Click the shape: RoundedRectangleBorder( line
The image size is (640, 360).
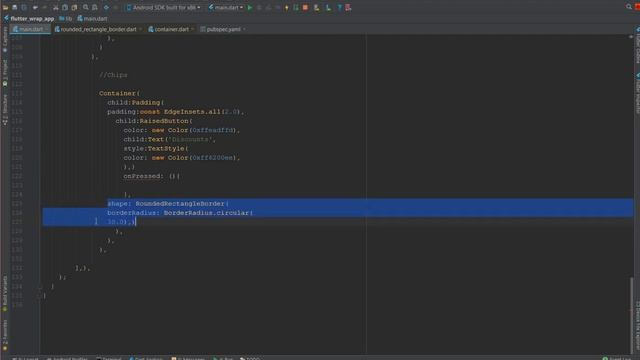point(168,203)
